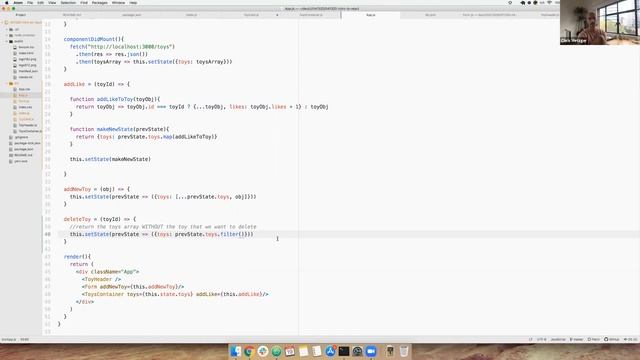Click line number 40 in the gutter
This screenshot has width=640, height=360.
tap(48, 234)
